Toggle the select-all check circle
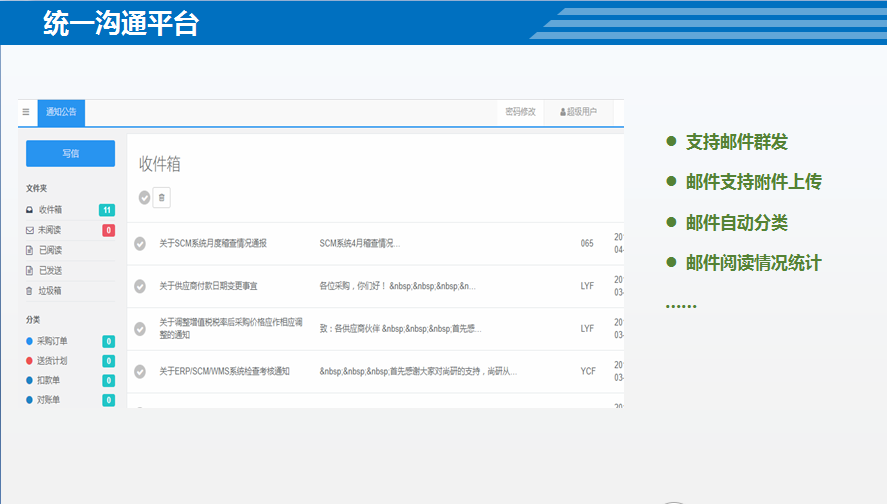This screenshot has width=887, height=504. pos(144,197)
